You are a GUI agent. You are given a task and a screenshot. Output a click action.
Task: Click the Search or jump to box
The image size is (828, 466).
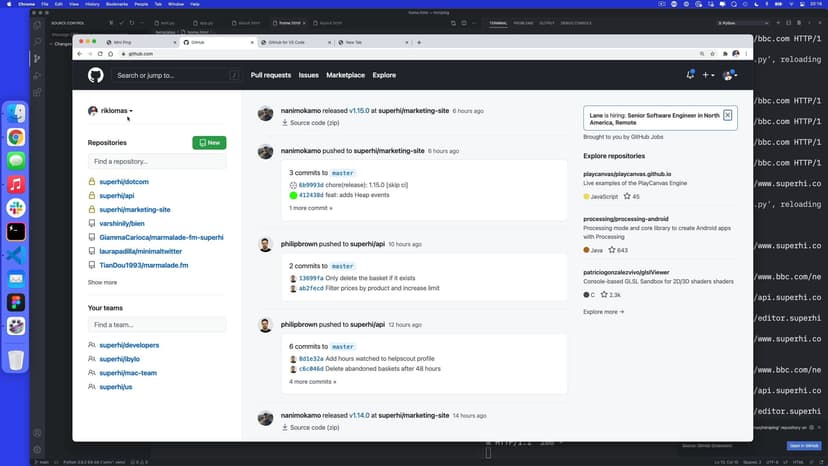pos(176,75)
